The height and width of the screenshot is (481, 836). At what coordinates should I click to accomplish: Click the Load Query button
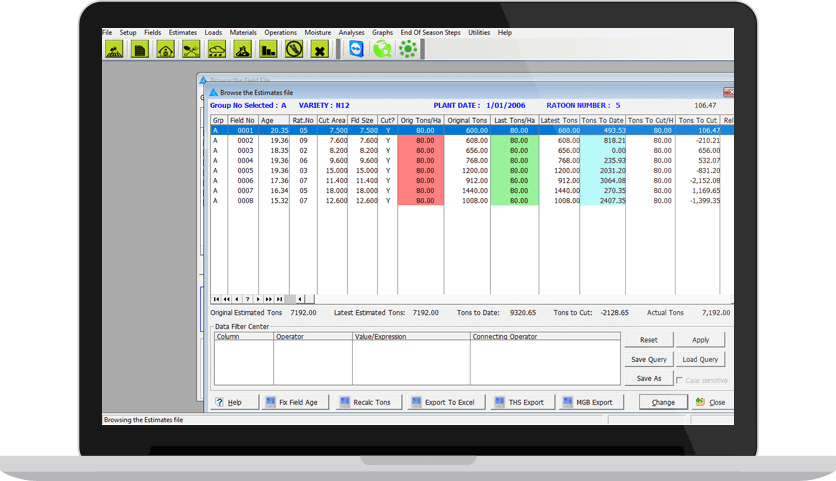701,359
